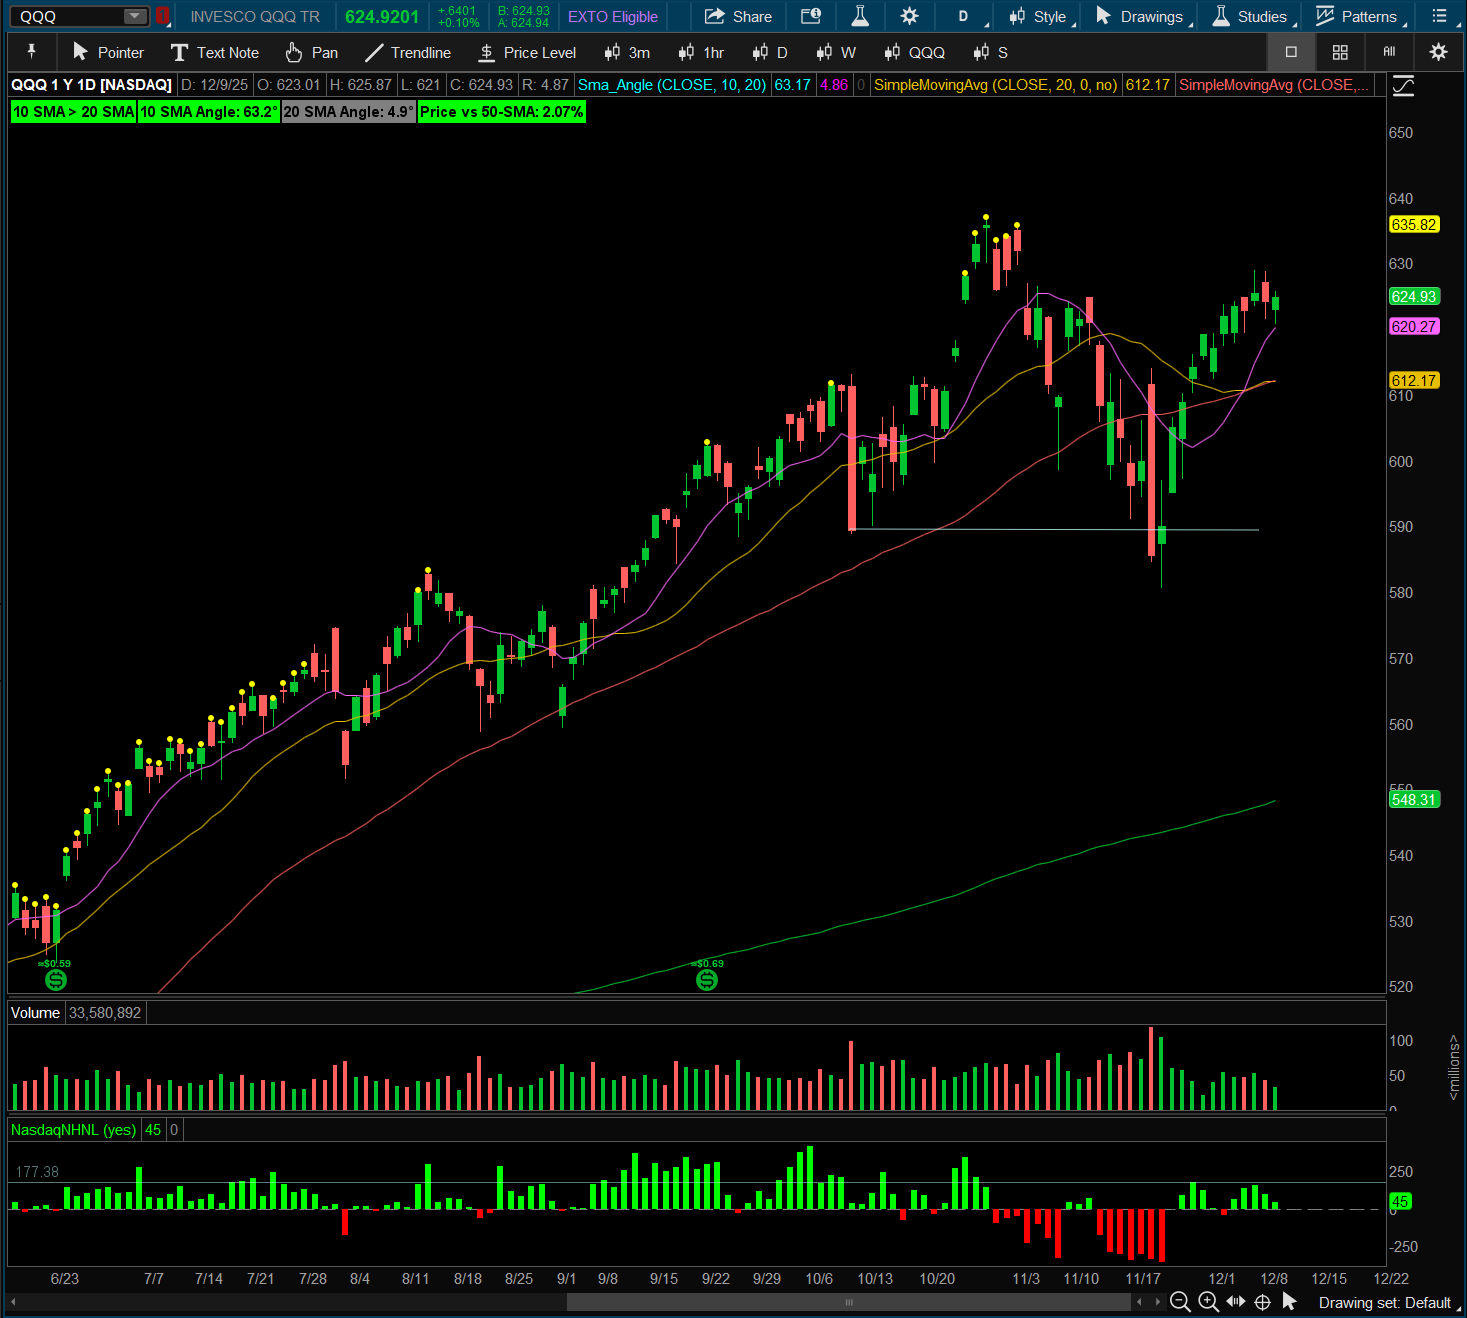
Task: Click the QQQ symbol input field
Action: [x=68, y=16]
